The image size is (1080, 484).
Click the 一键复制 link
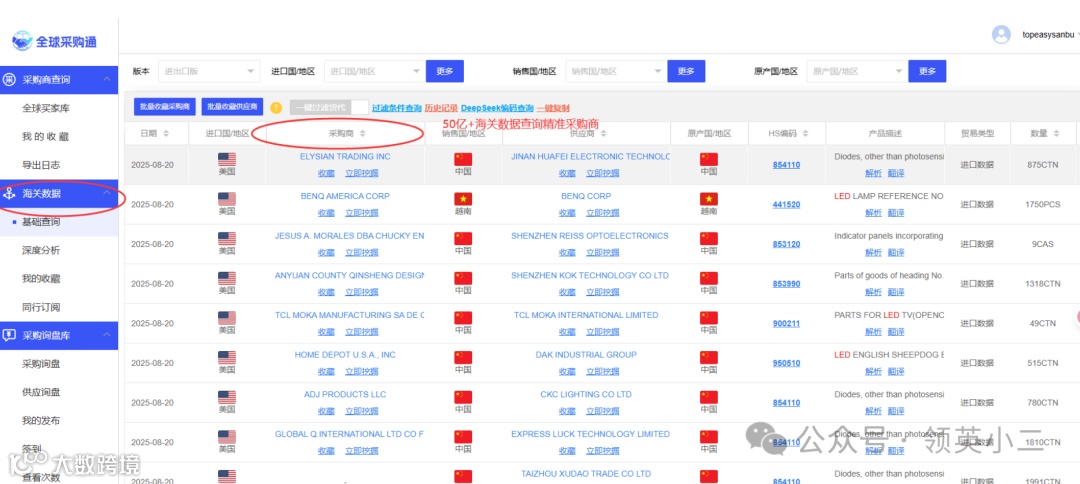click(553, 108)
